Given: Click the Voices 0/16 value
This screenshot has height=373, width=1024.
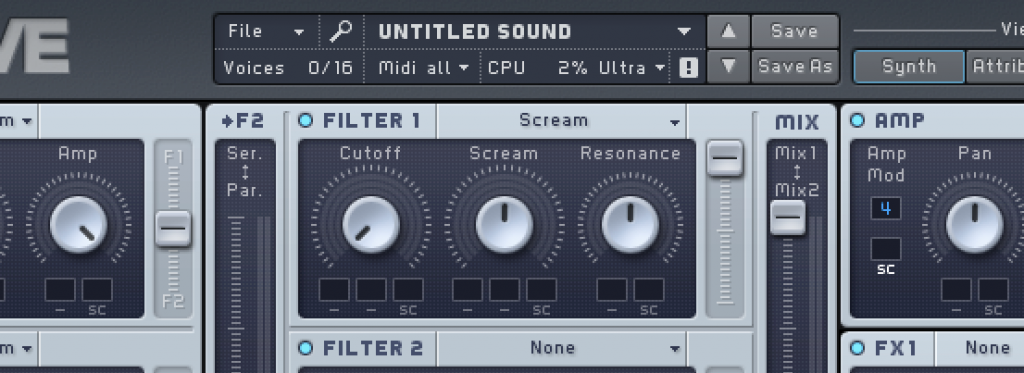Looking at the screenshot, I should coord(330,68).
